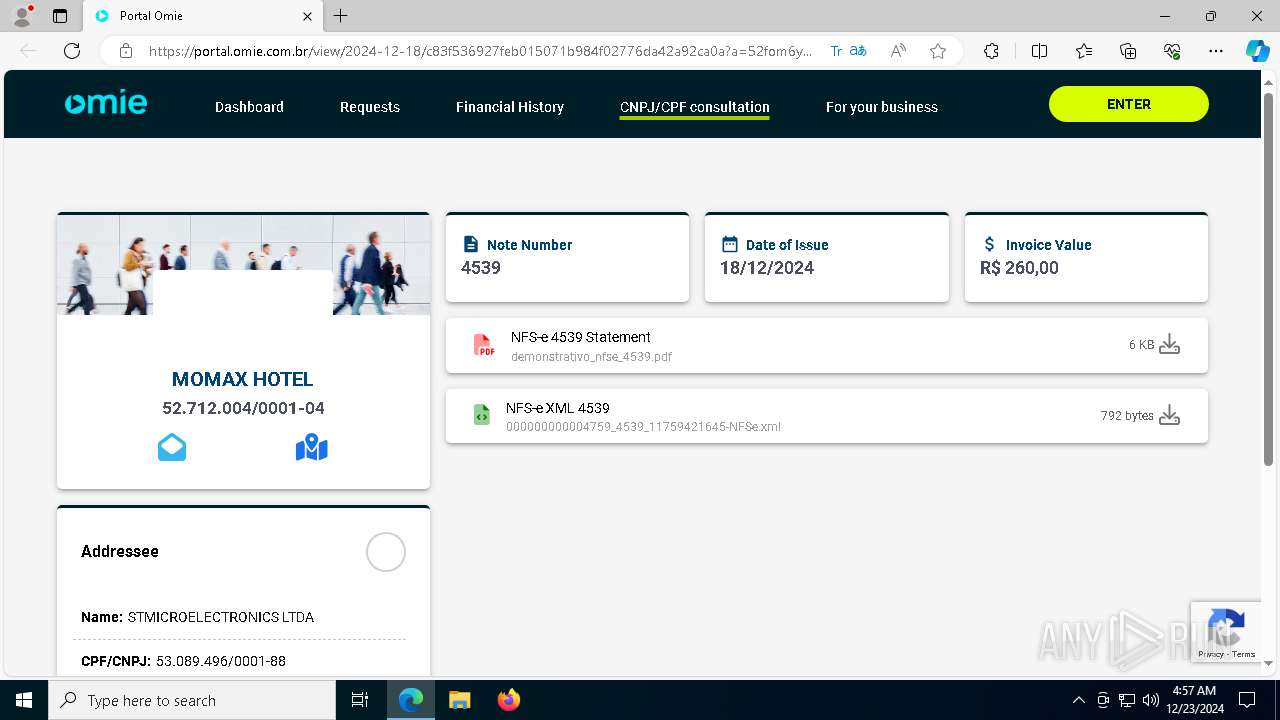Open the NFS-e 4539 Statement row

[x=827, y=345]
